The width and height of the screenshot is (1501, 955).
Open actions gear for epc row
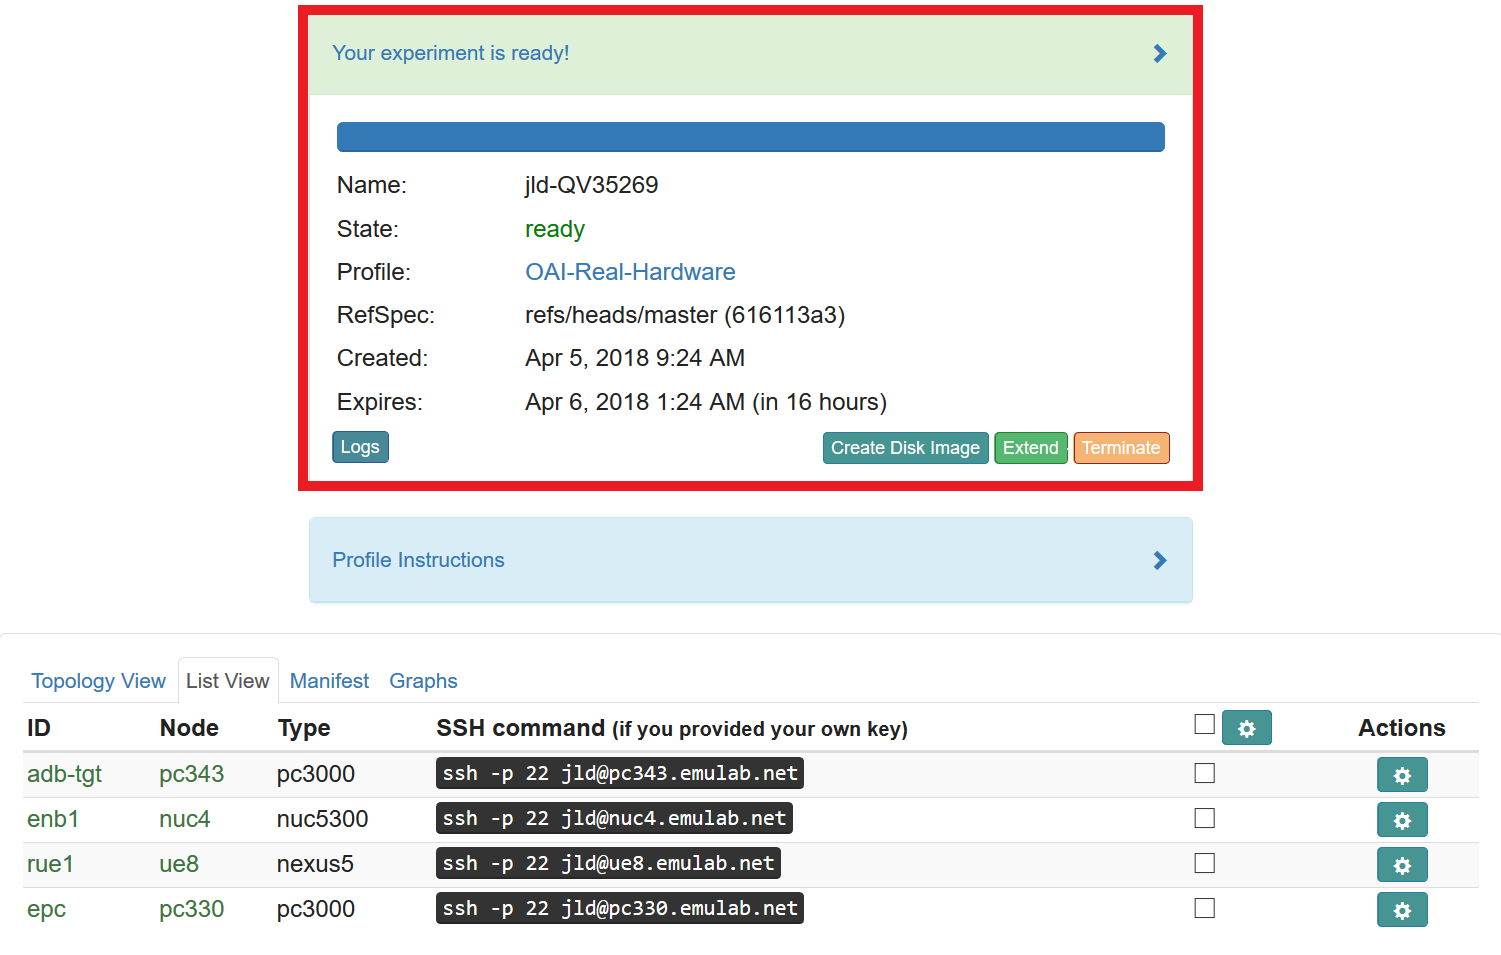(1402, 910)
